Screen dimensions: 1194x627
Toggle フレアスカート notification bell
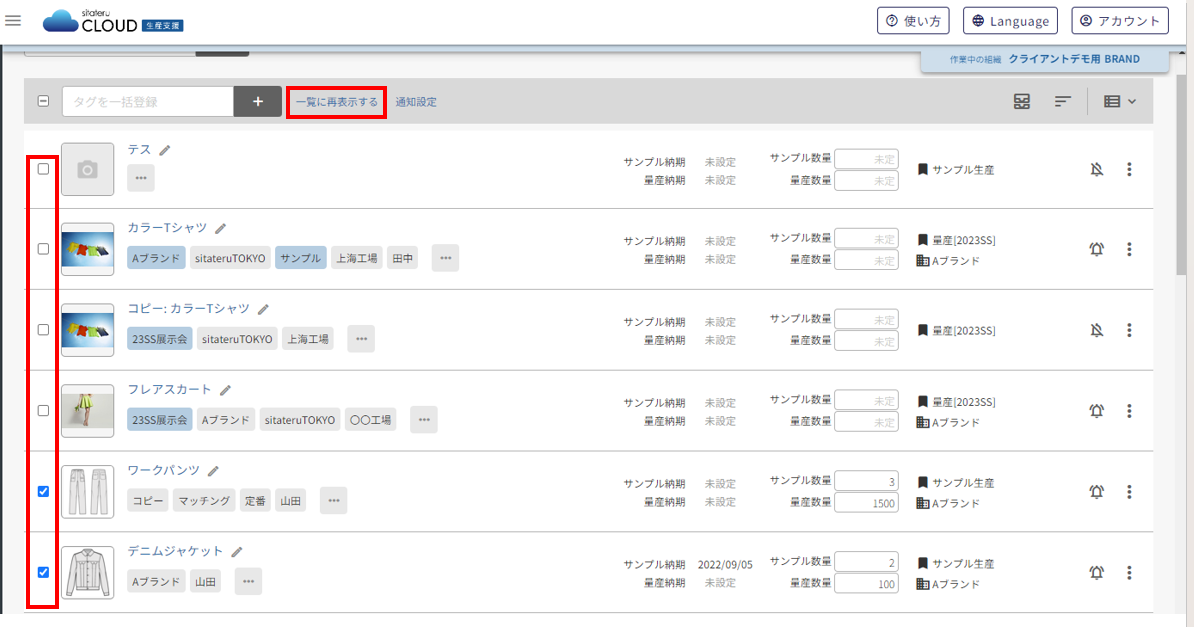(x=1097, y=411)
